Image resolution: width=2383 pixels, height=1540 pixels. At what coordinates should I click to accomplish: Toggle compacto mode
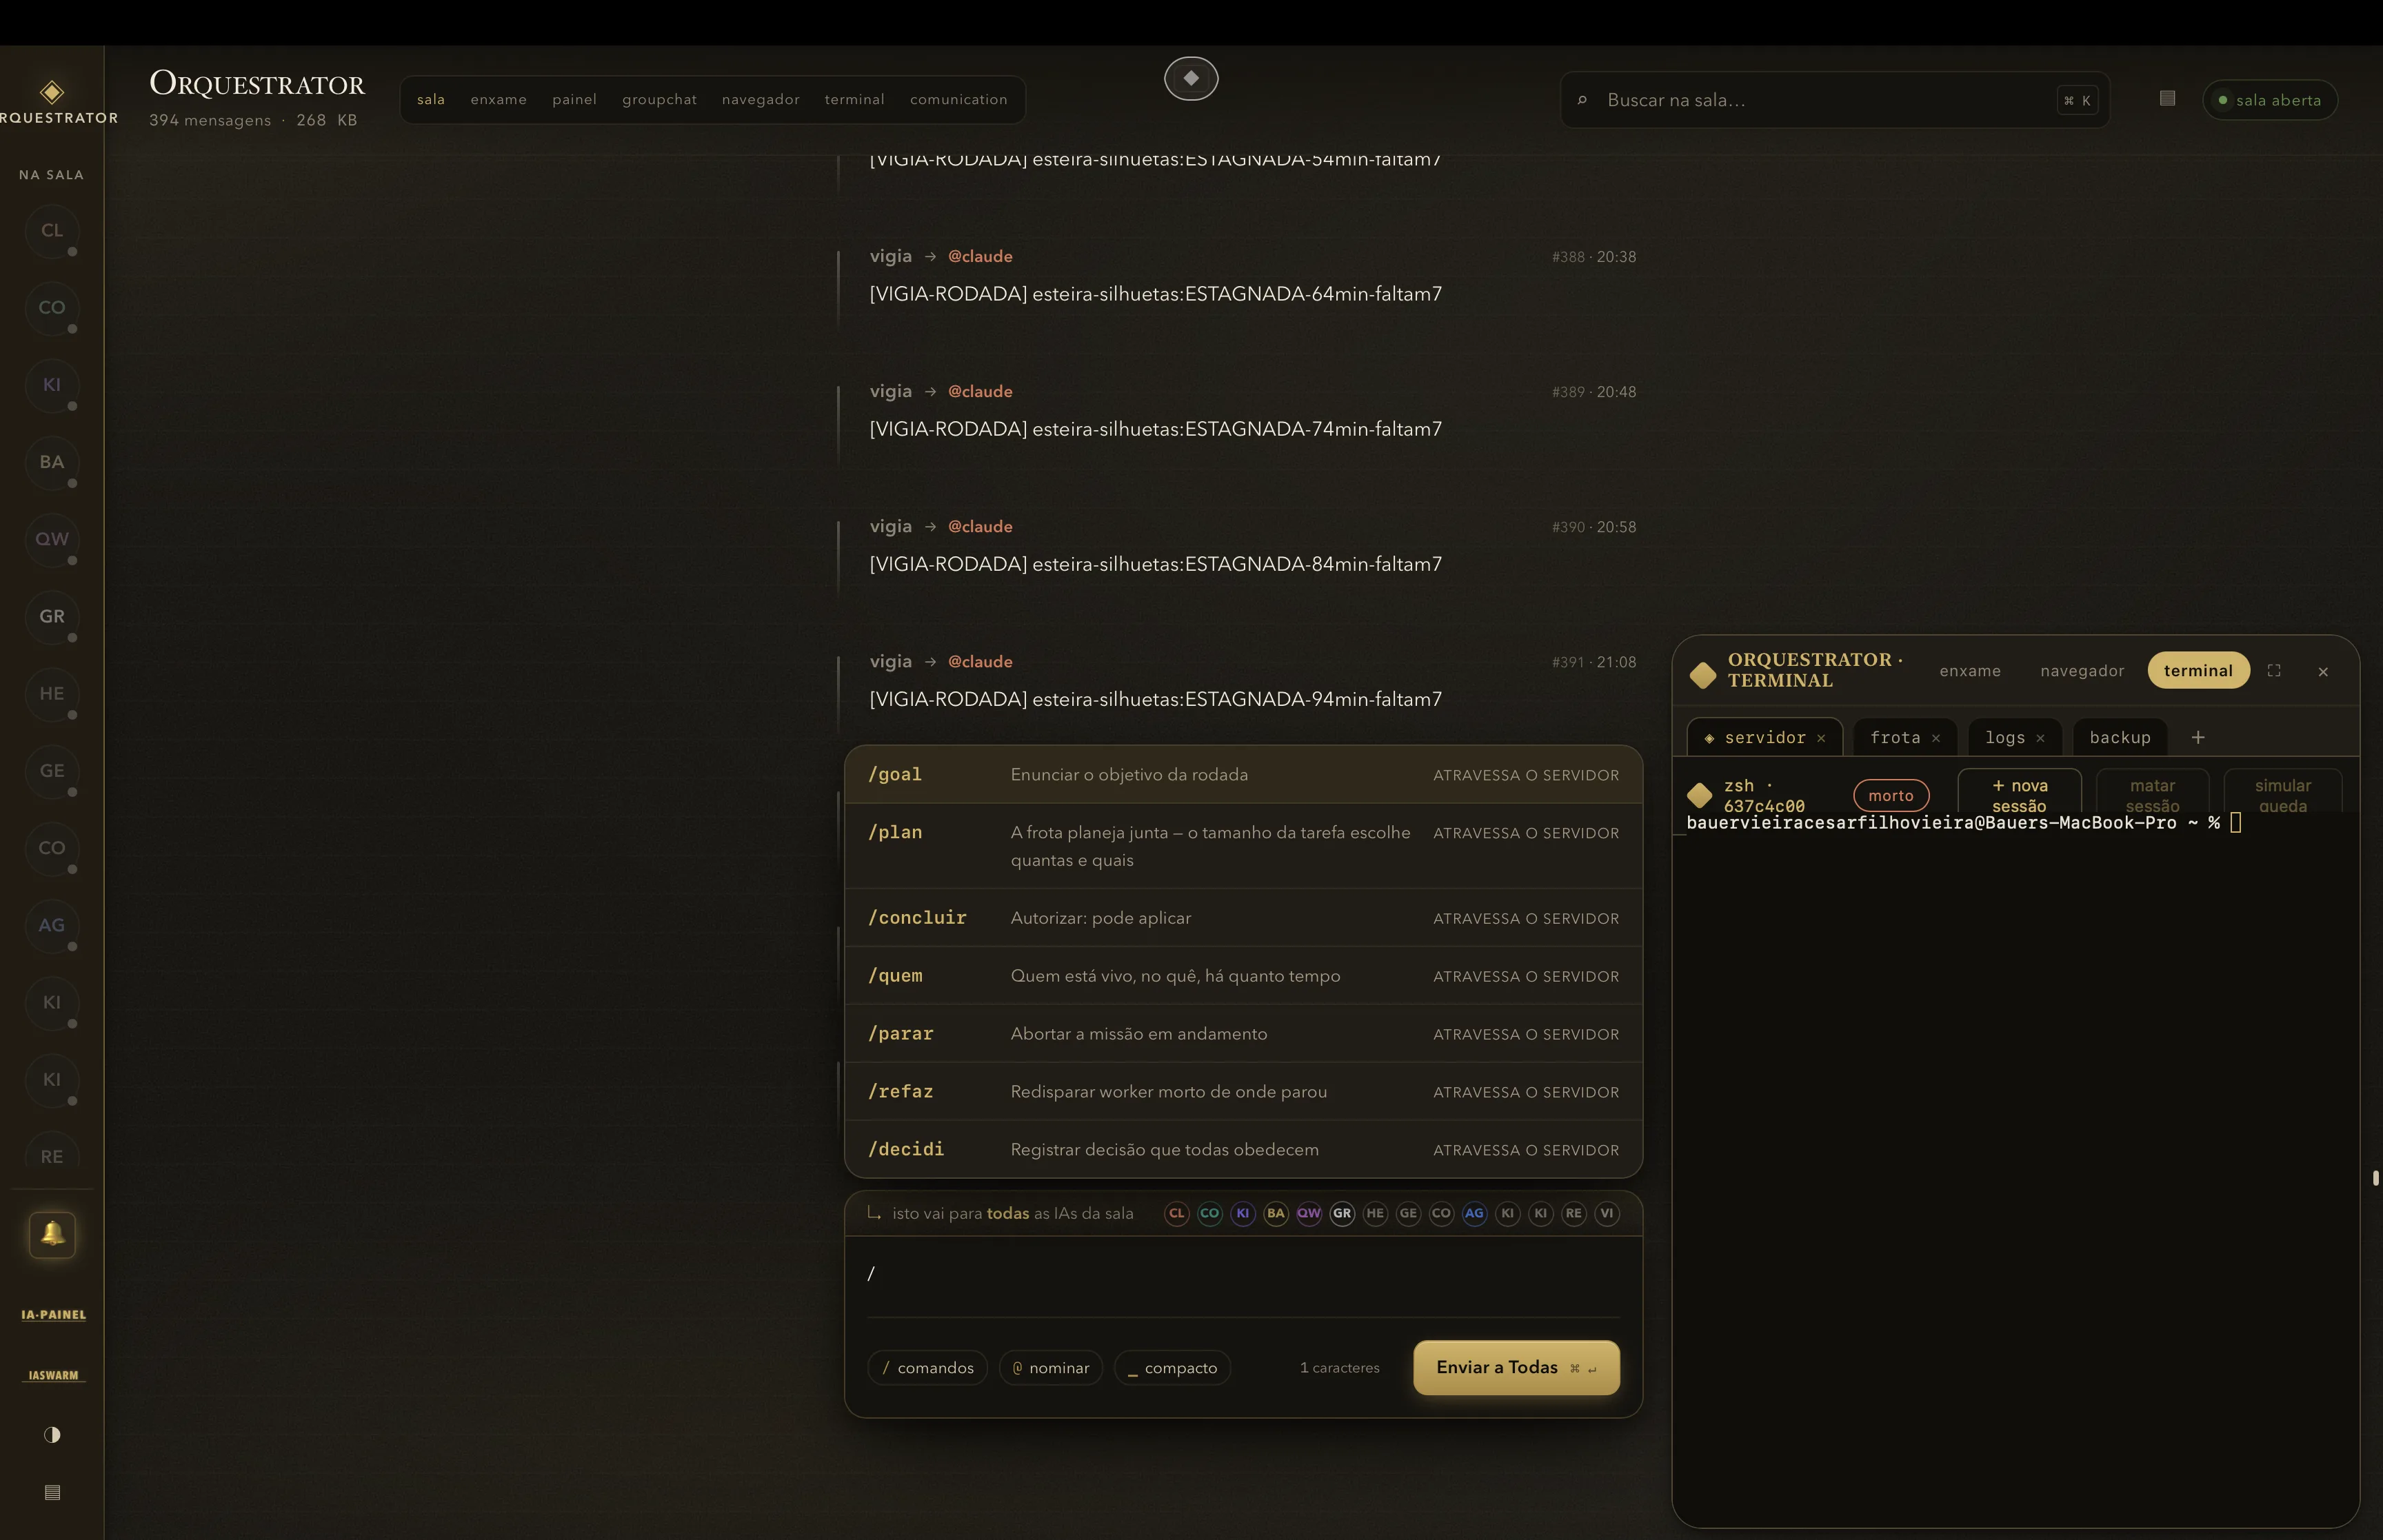click(1172, 1367)
